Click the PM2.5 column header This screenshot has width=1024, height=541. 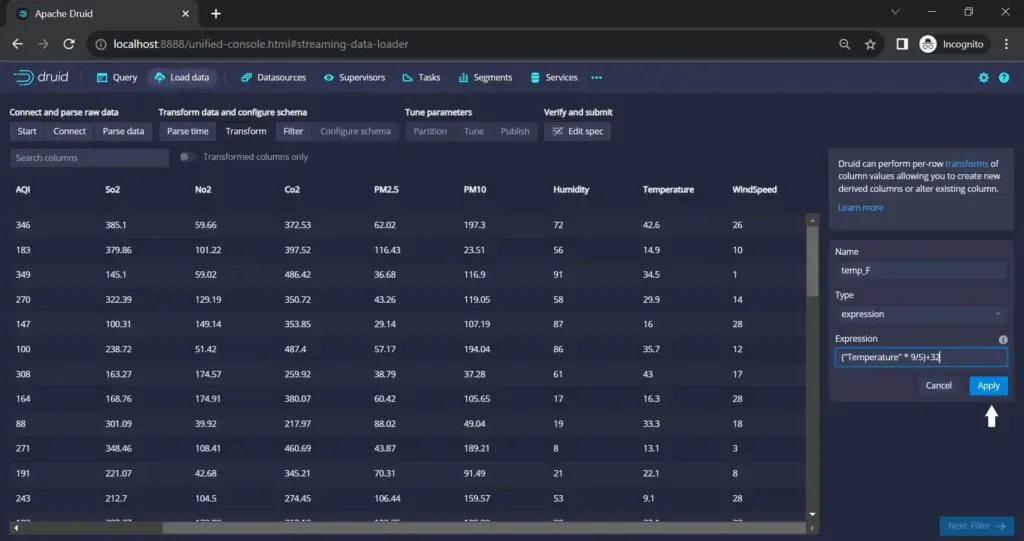(x=386, y=189)
